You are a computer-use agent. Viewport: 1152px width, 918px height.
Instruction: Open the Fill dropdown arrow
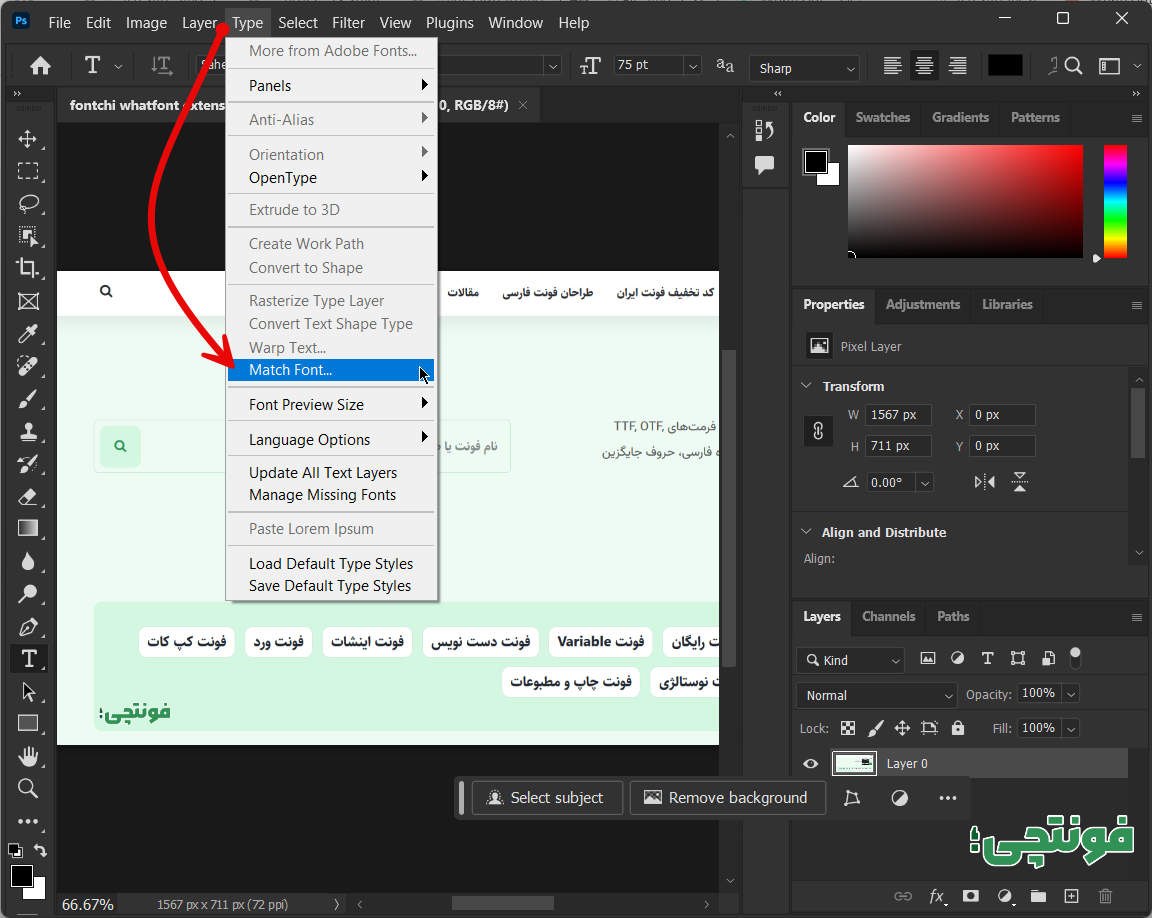pos(1071,729)
